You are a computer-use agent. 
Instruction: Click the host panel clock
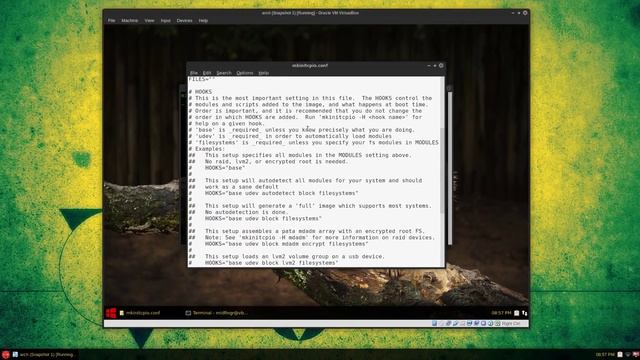[x=605, y=355]
